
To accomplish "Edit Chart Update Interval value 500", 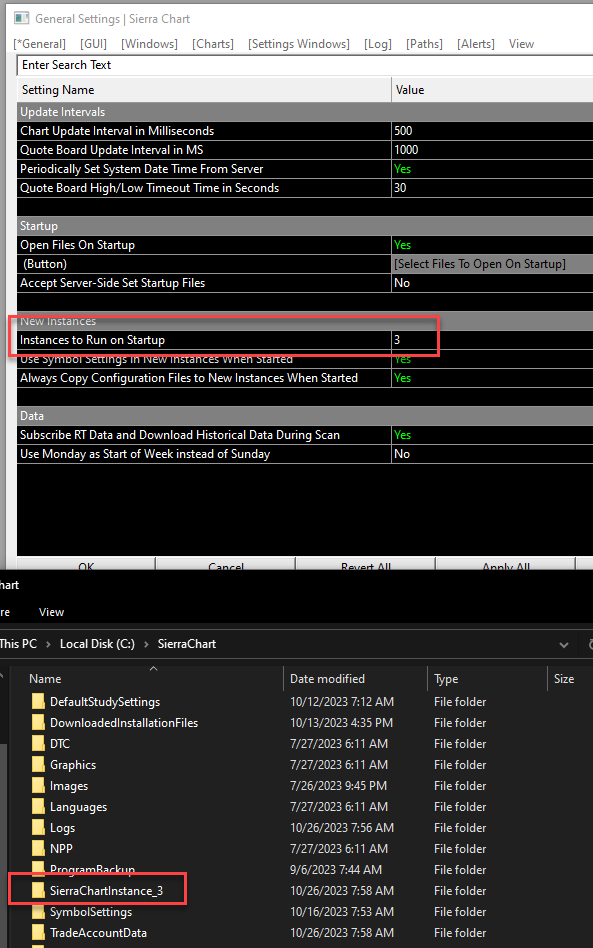I will 493,131.
